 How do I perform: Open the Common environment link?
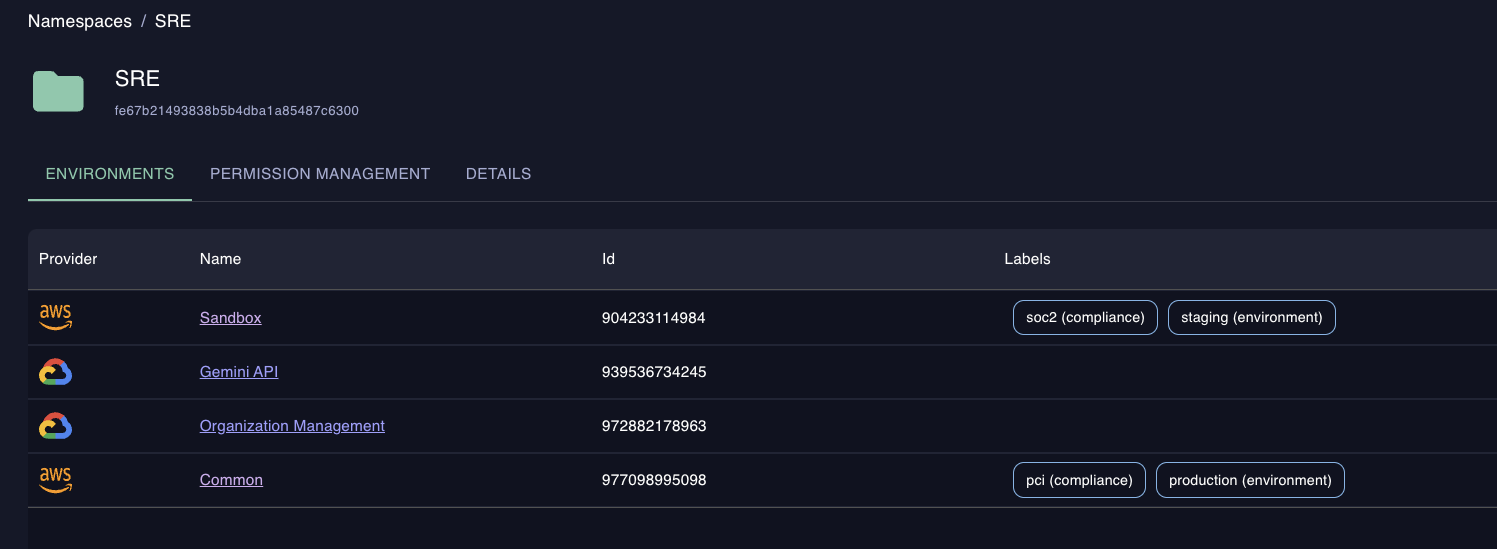click(231, 480)
